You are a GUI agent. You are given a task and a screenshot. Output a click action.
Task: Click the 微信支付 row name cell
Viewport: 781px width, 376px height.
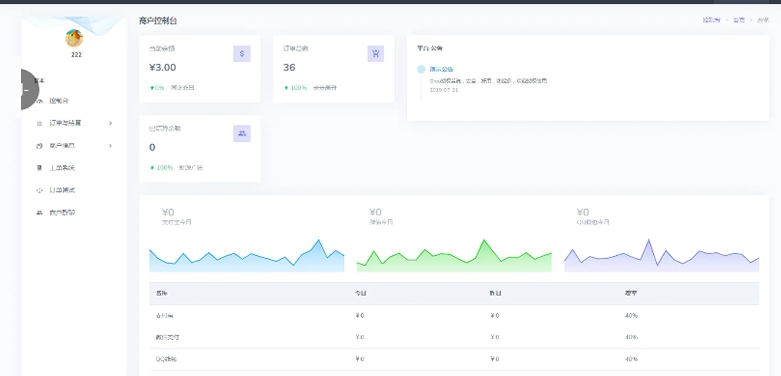[x=167, y=337]
